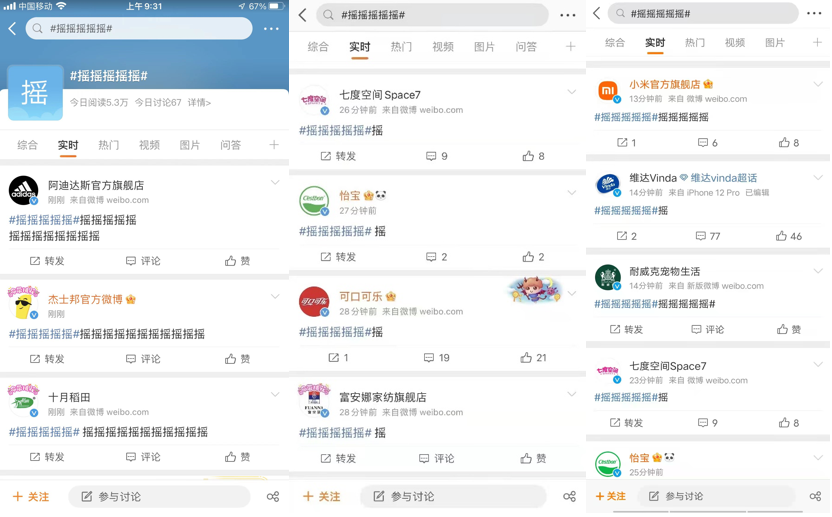Select the 实时 tab in the right screen

(x=655, y=42)
